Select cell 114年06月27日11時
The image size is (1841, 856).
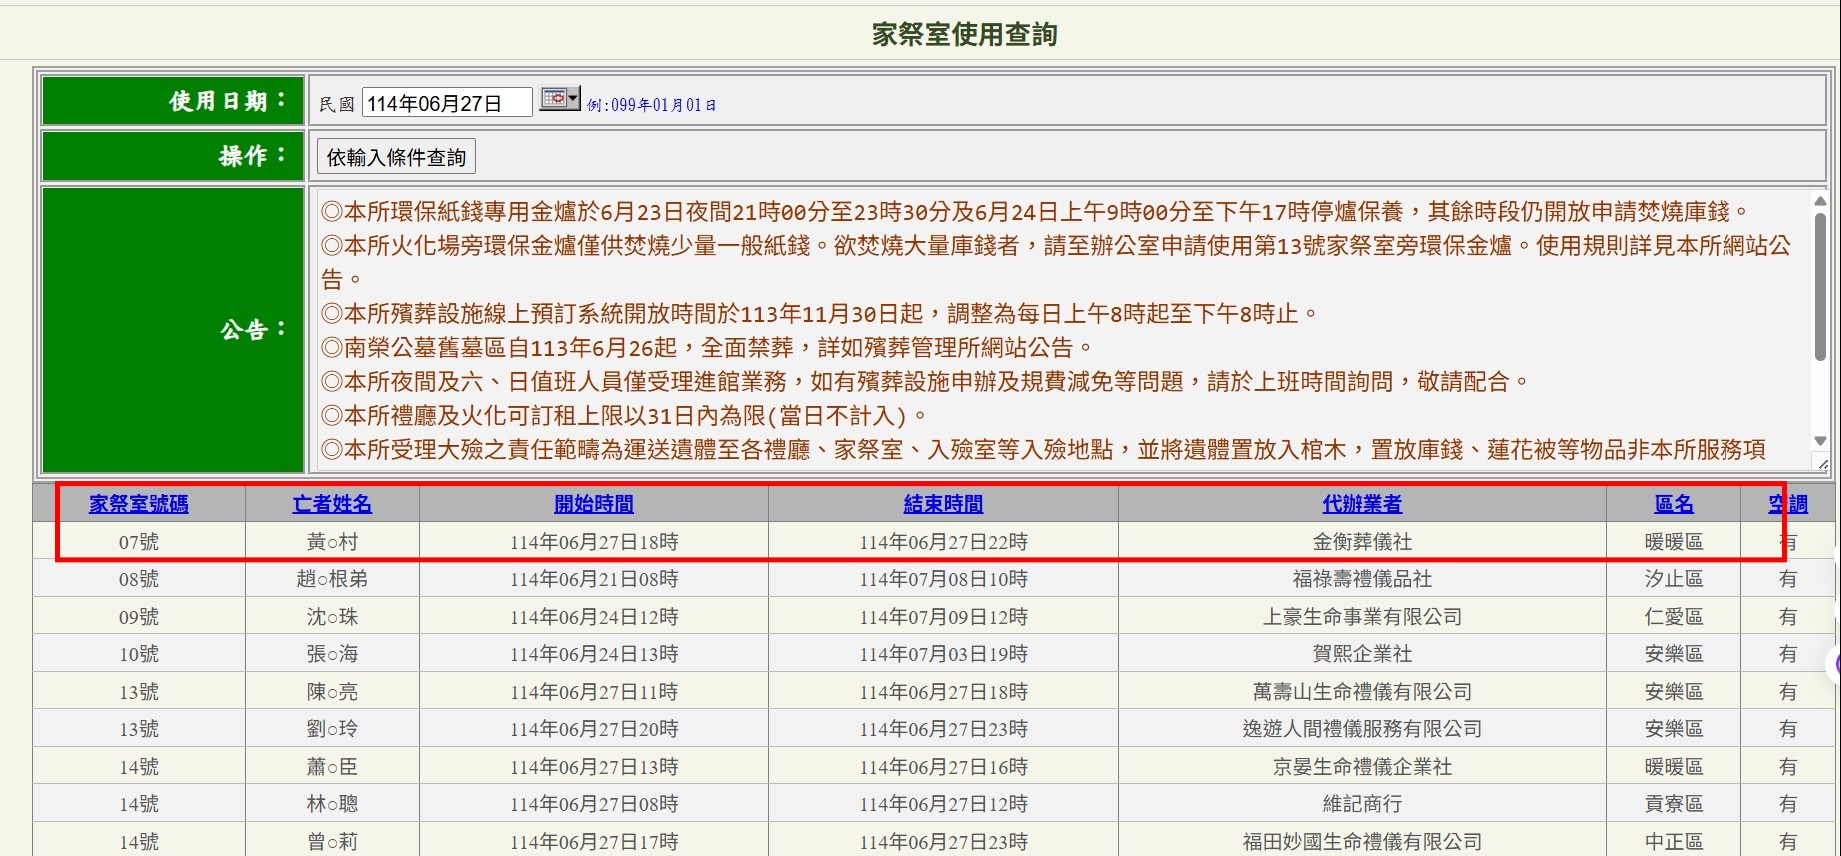point(594,692)
